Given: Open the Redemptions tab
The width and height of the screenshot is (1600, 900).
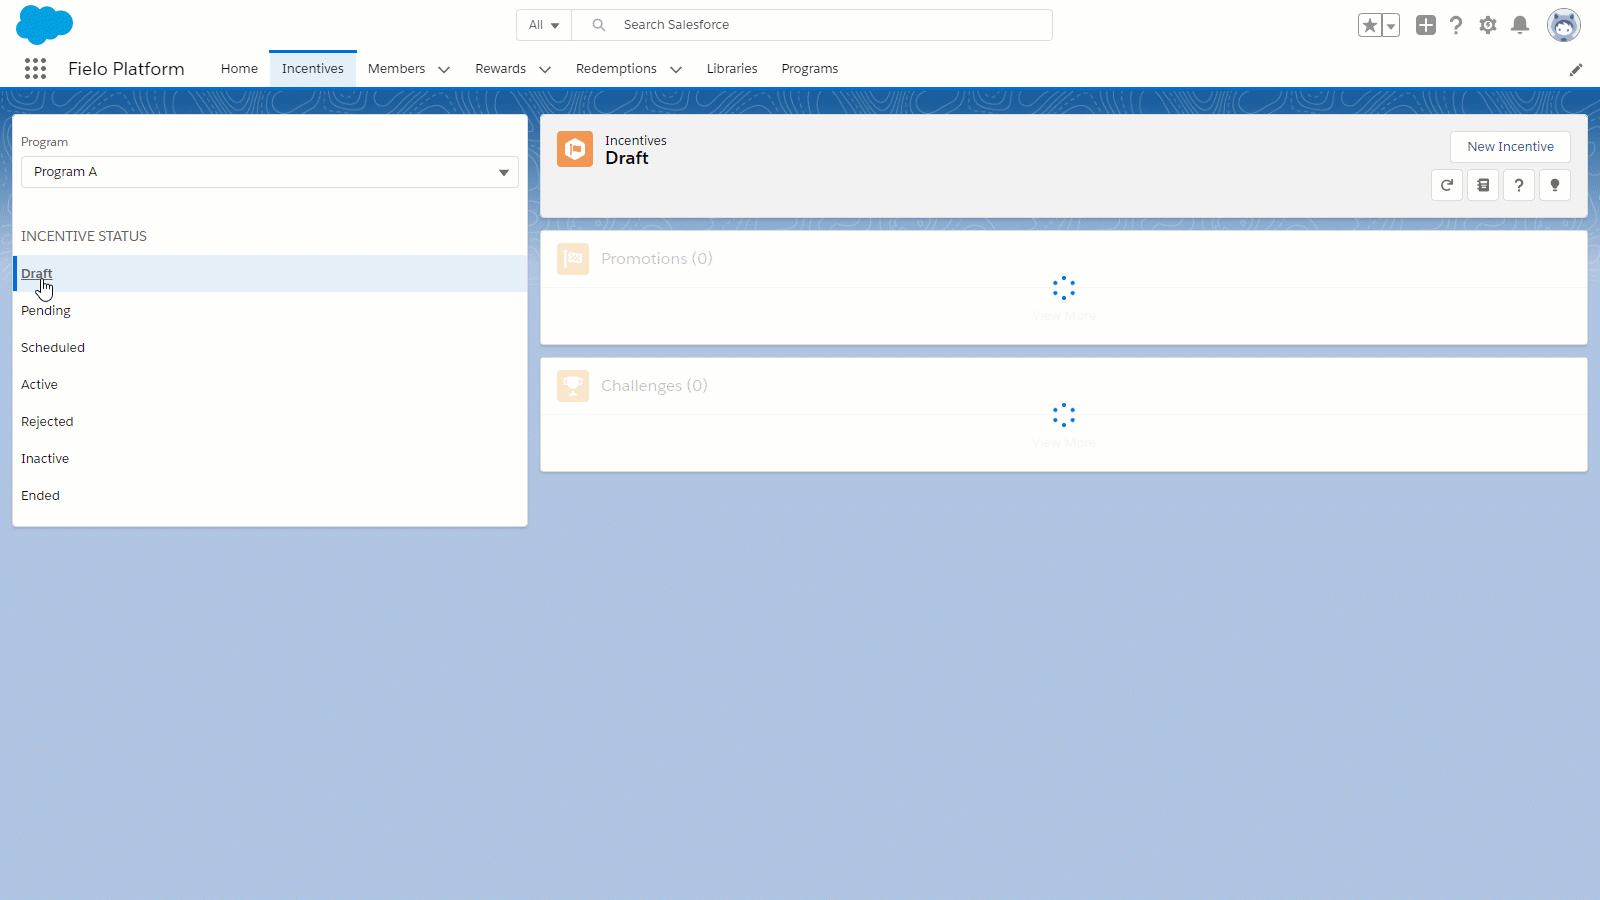Looking at the screenshot, I should point(616,69).
